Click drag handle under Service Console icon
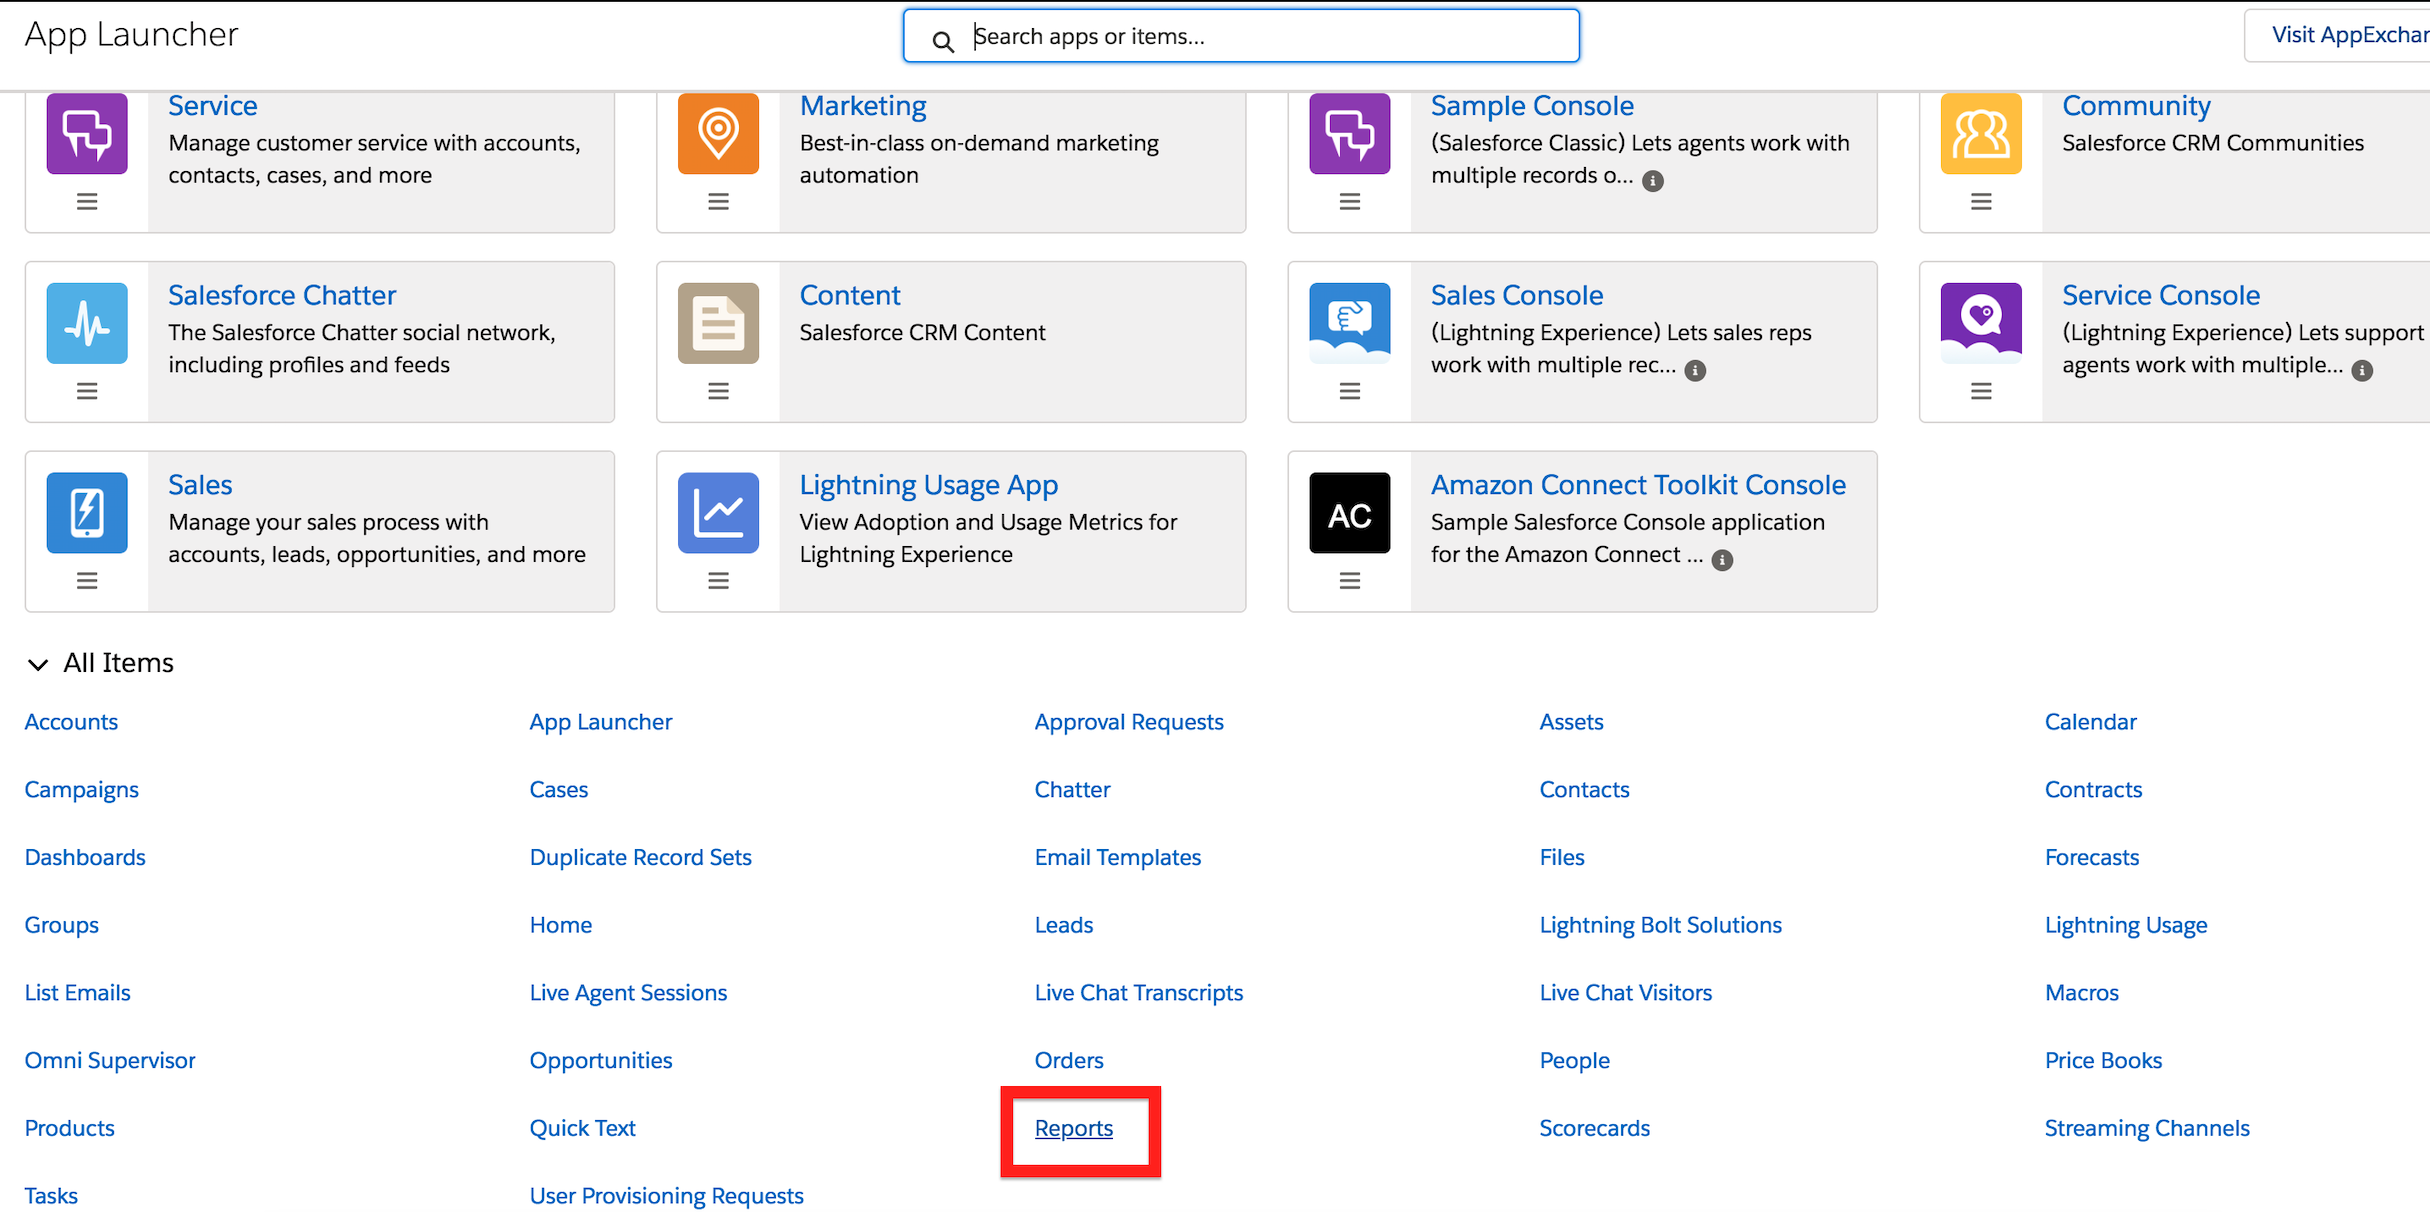The width and height of the screenshot is (2430, 1212). (x=1981, y=391)
